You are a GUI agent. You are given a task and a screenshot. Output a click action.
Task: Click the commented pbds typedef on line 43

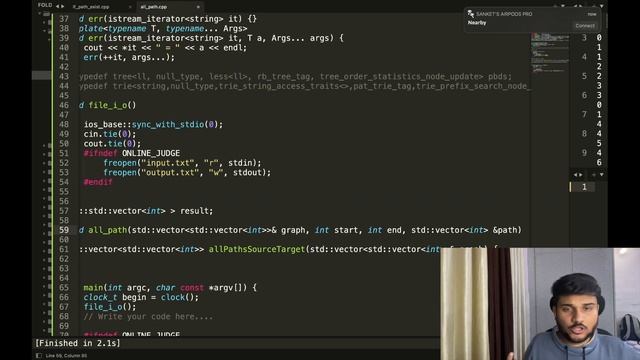pos(296,76)
